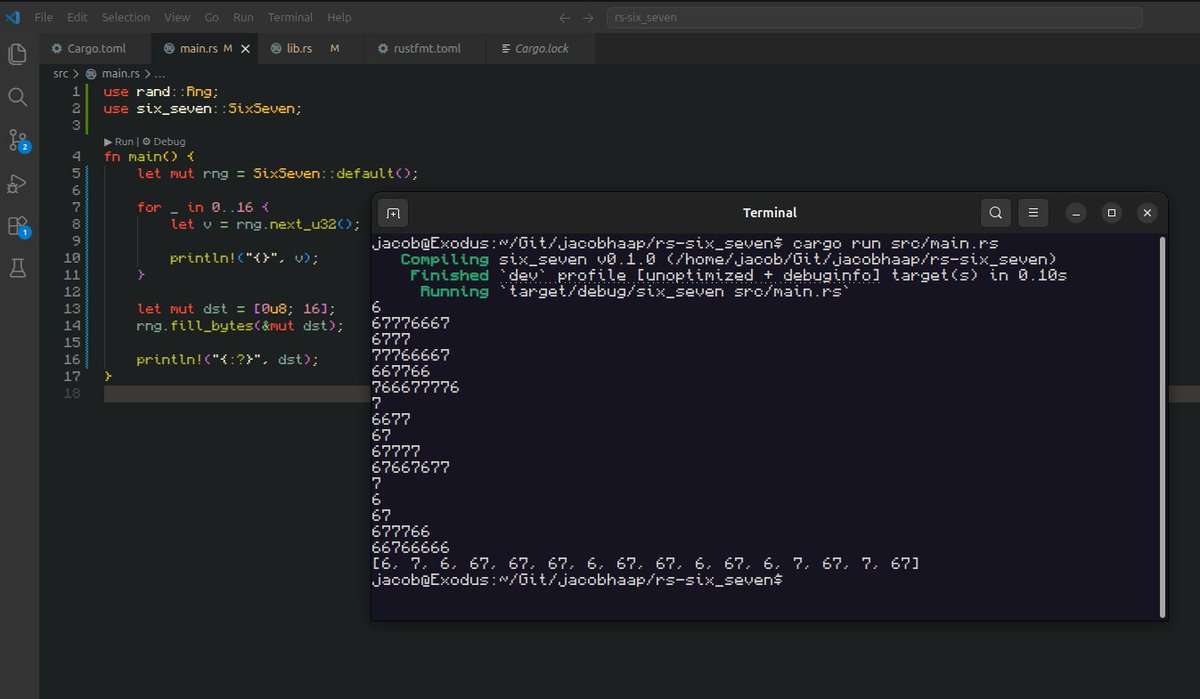Click the terminal output '766677776'
1200x699 pixels.
(x=415, y=388)
